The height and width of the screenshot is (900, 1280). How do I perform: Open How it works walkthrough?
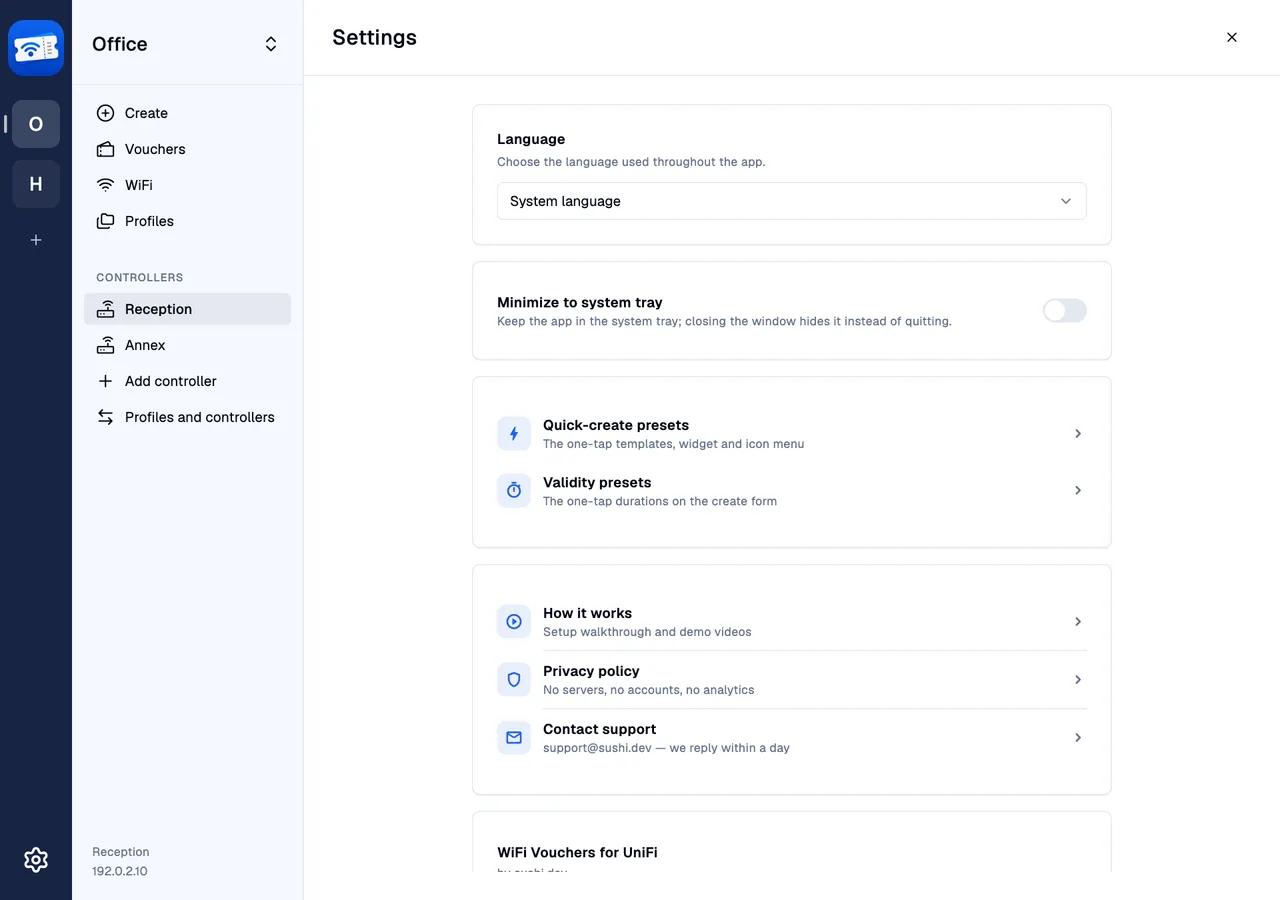pos(792,622)
